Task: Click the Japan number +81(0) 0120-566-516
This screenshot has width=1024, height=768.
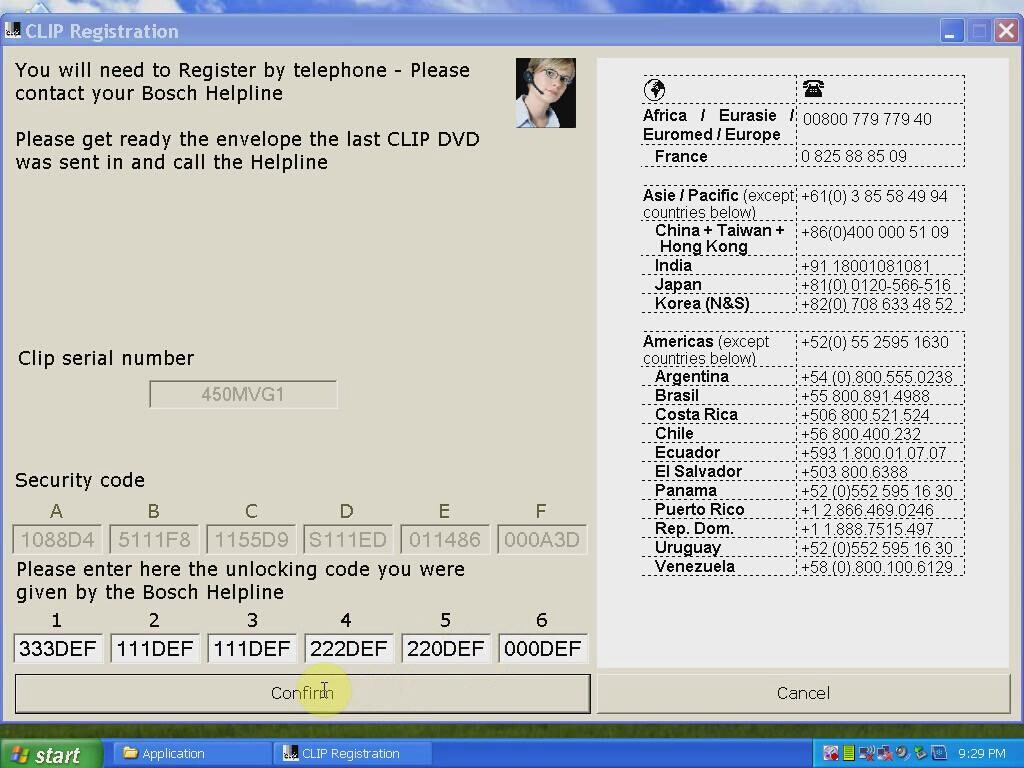Action: (876, 285)
